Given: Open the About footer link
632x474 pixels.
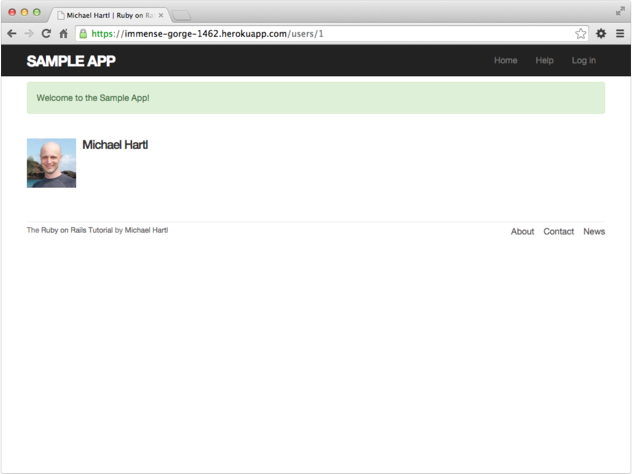Looking at the screenshot, I should pos(522,232).
